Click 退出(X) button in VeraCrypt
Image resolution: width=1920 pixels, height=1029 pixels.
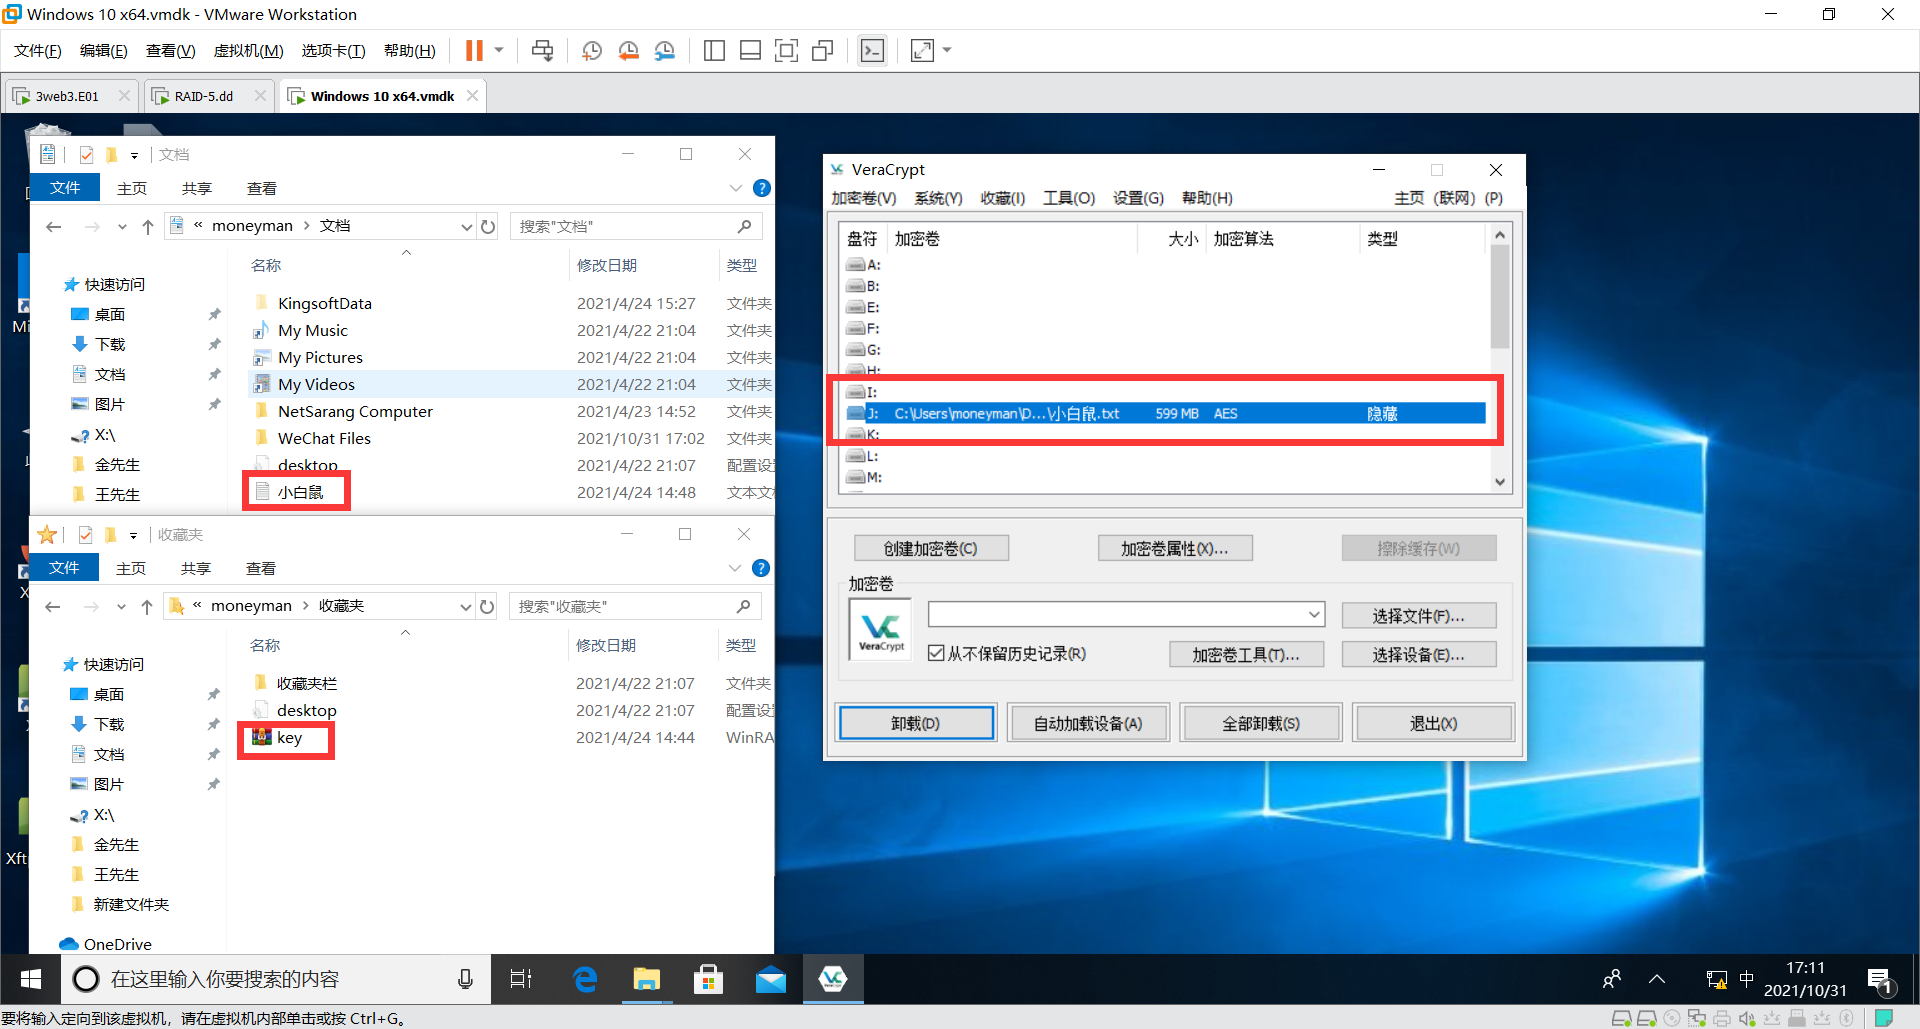pyautogui.click(x=1434, y=723)
